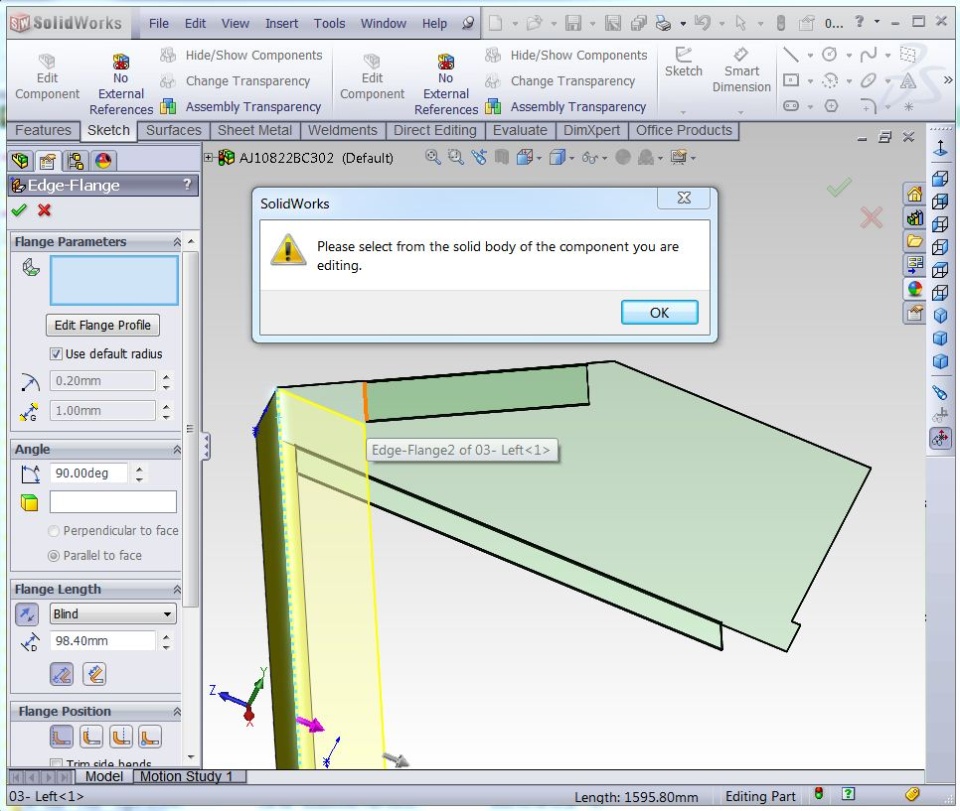Click the Print icon in toolbar
960x811 pixels.
pos(664,23)
